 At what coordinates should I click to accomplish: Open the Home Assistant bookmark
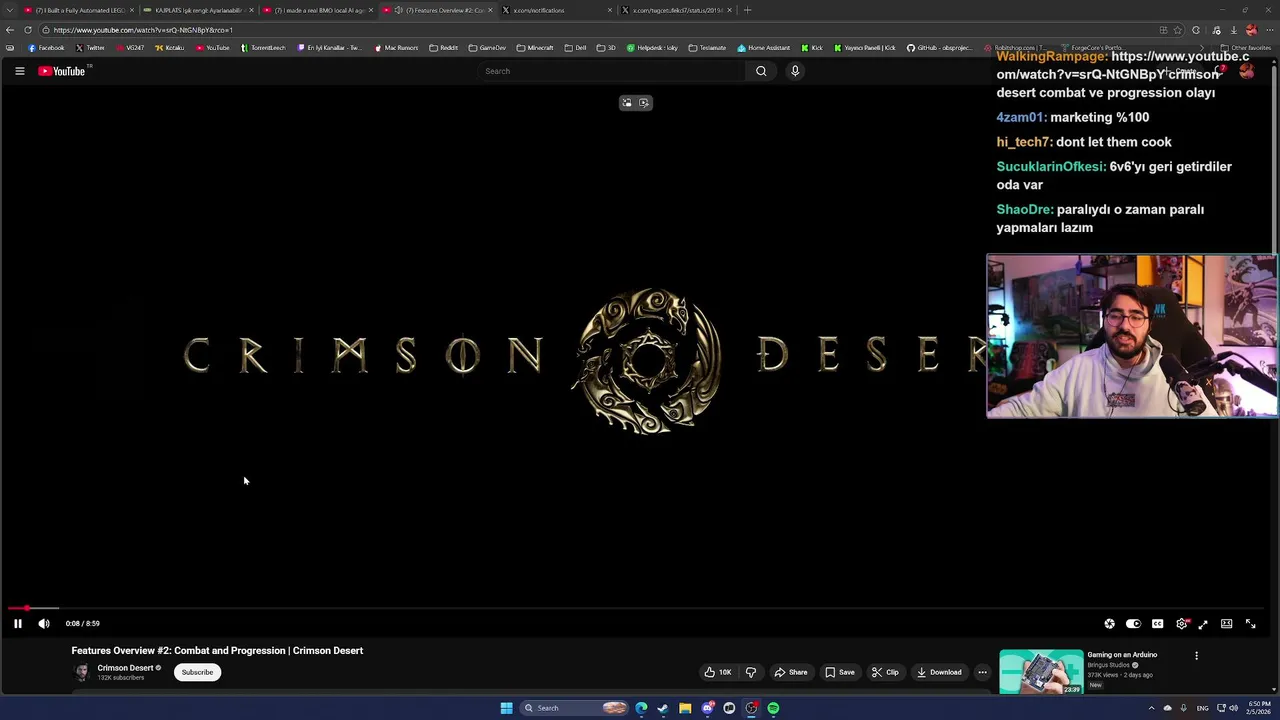pyautogui.click(x=764, y=48)
